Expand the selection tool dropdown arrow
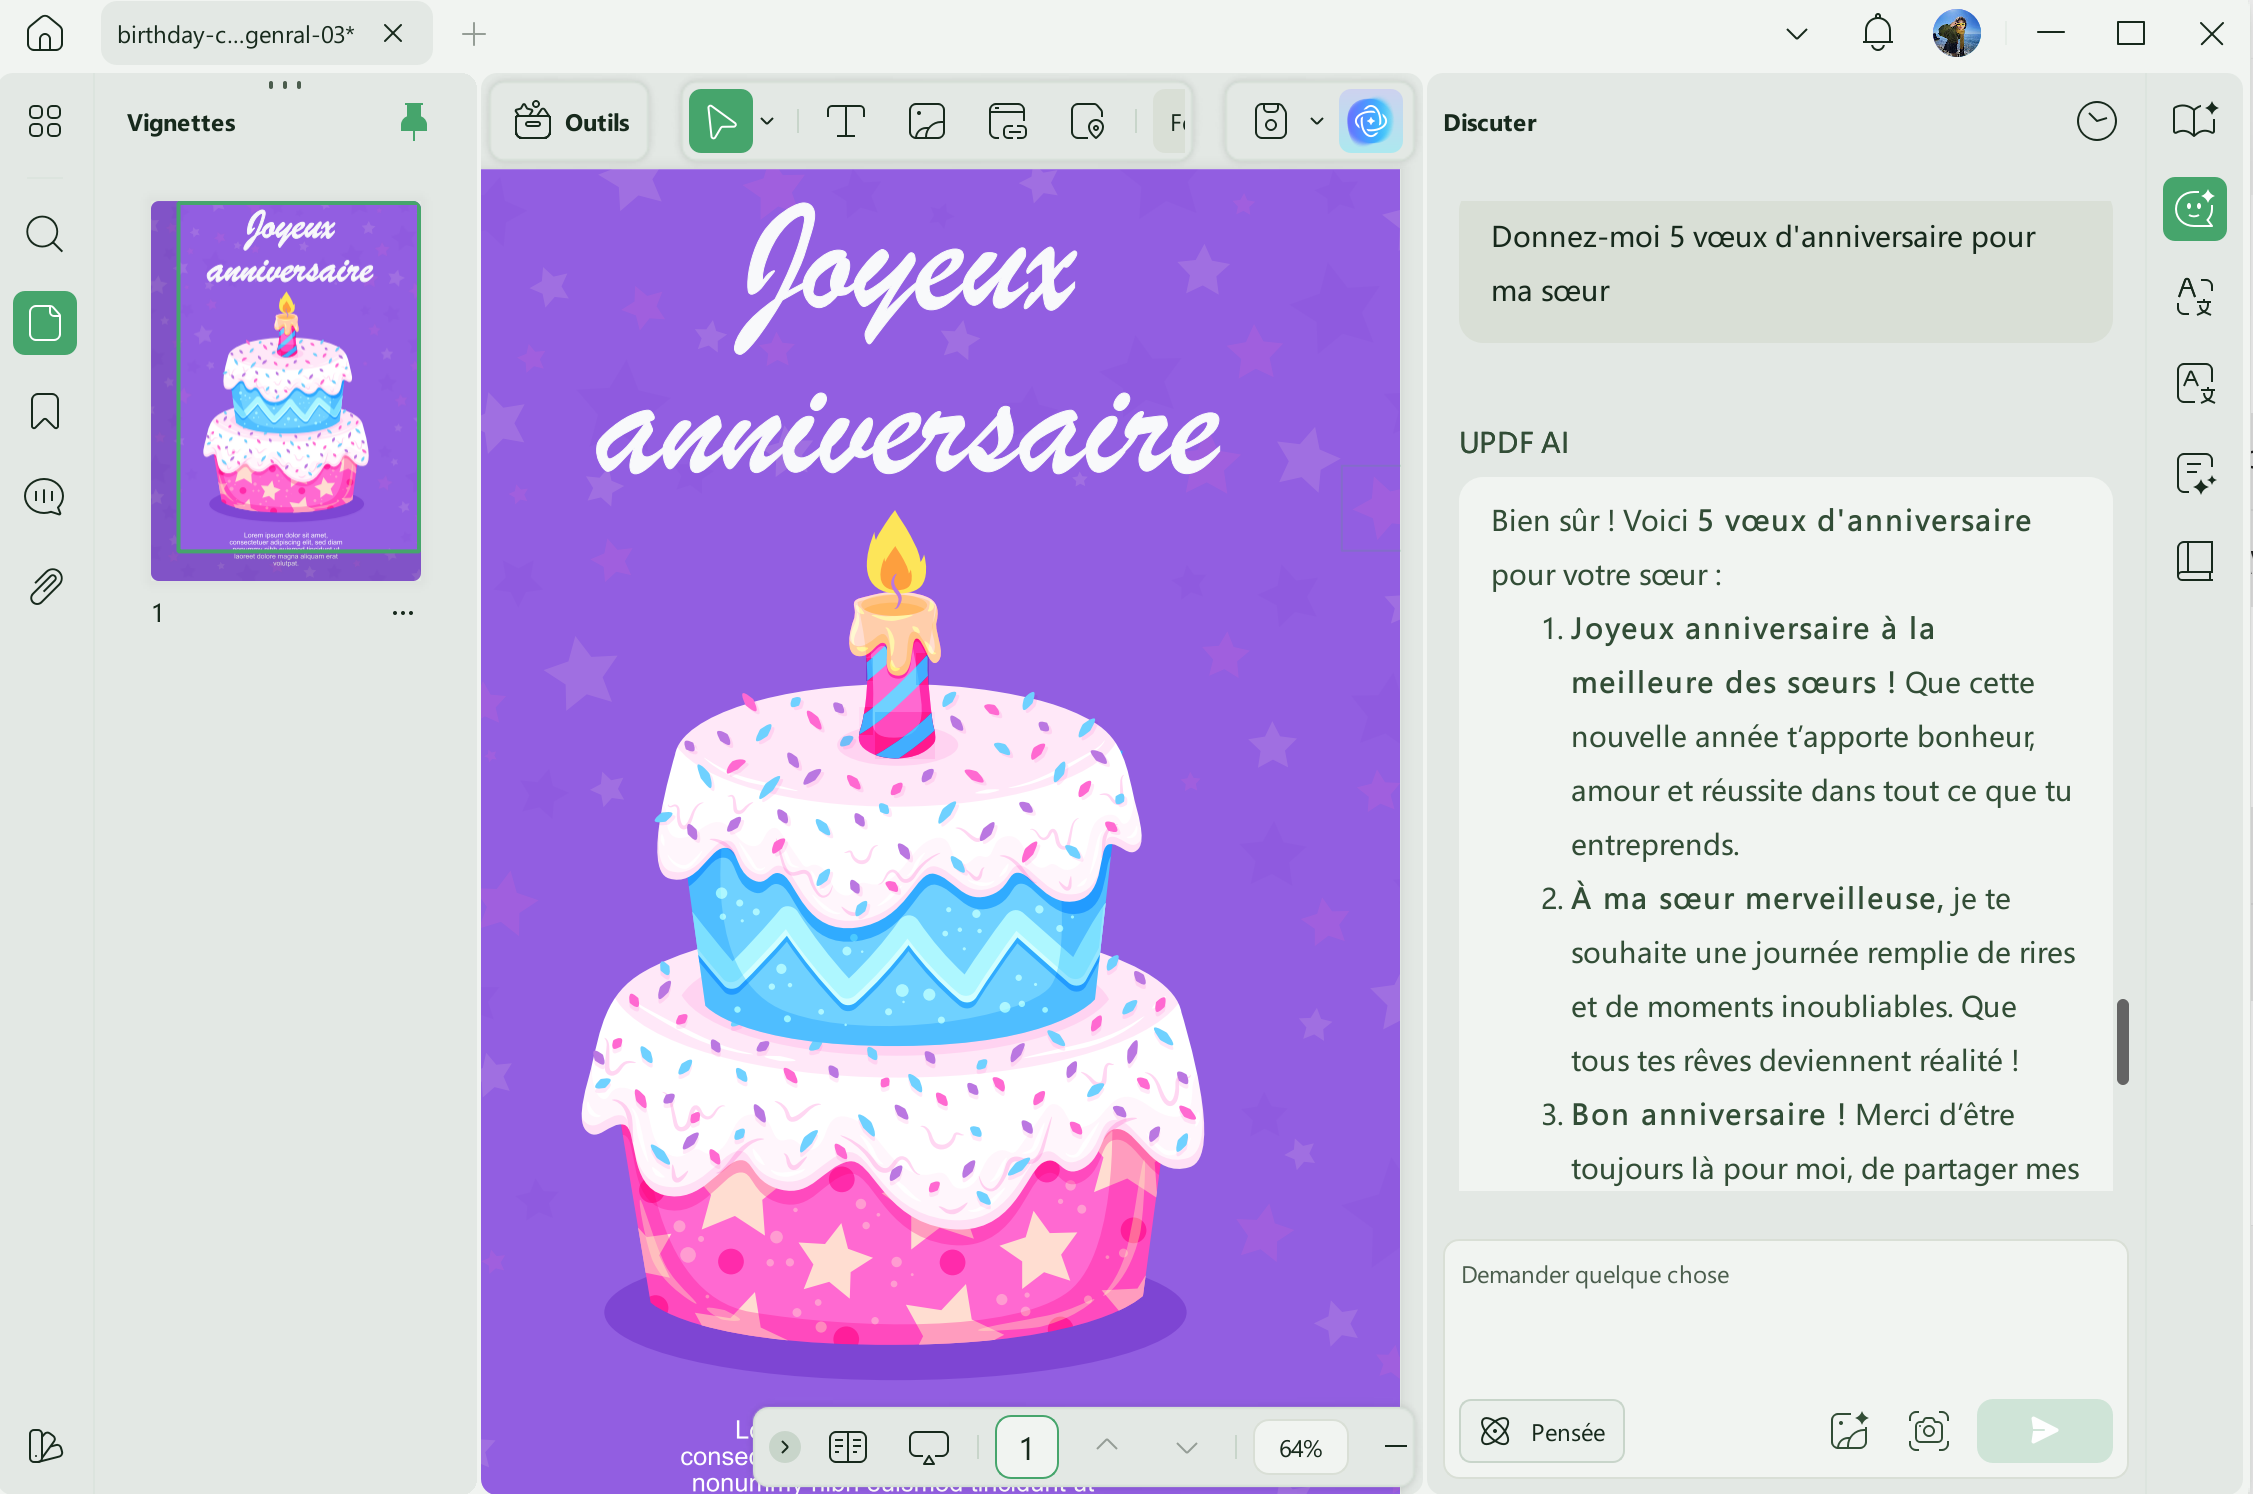This screenshot has width=2253, height=1494. pos(767,122)
